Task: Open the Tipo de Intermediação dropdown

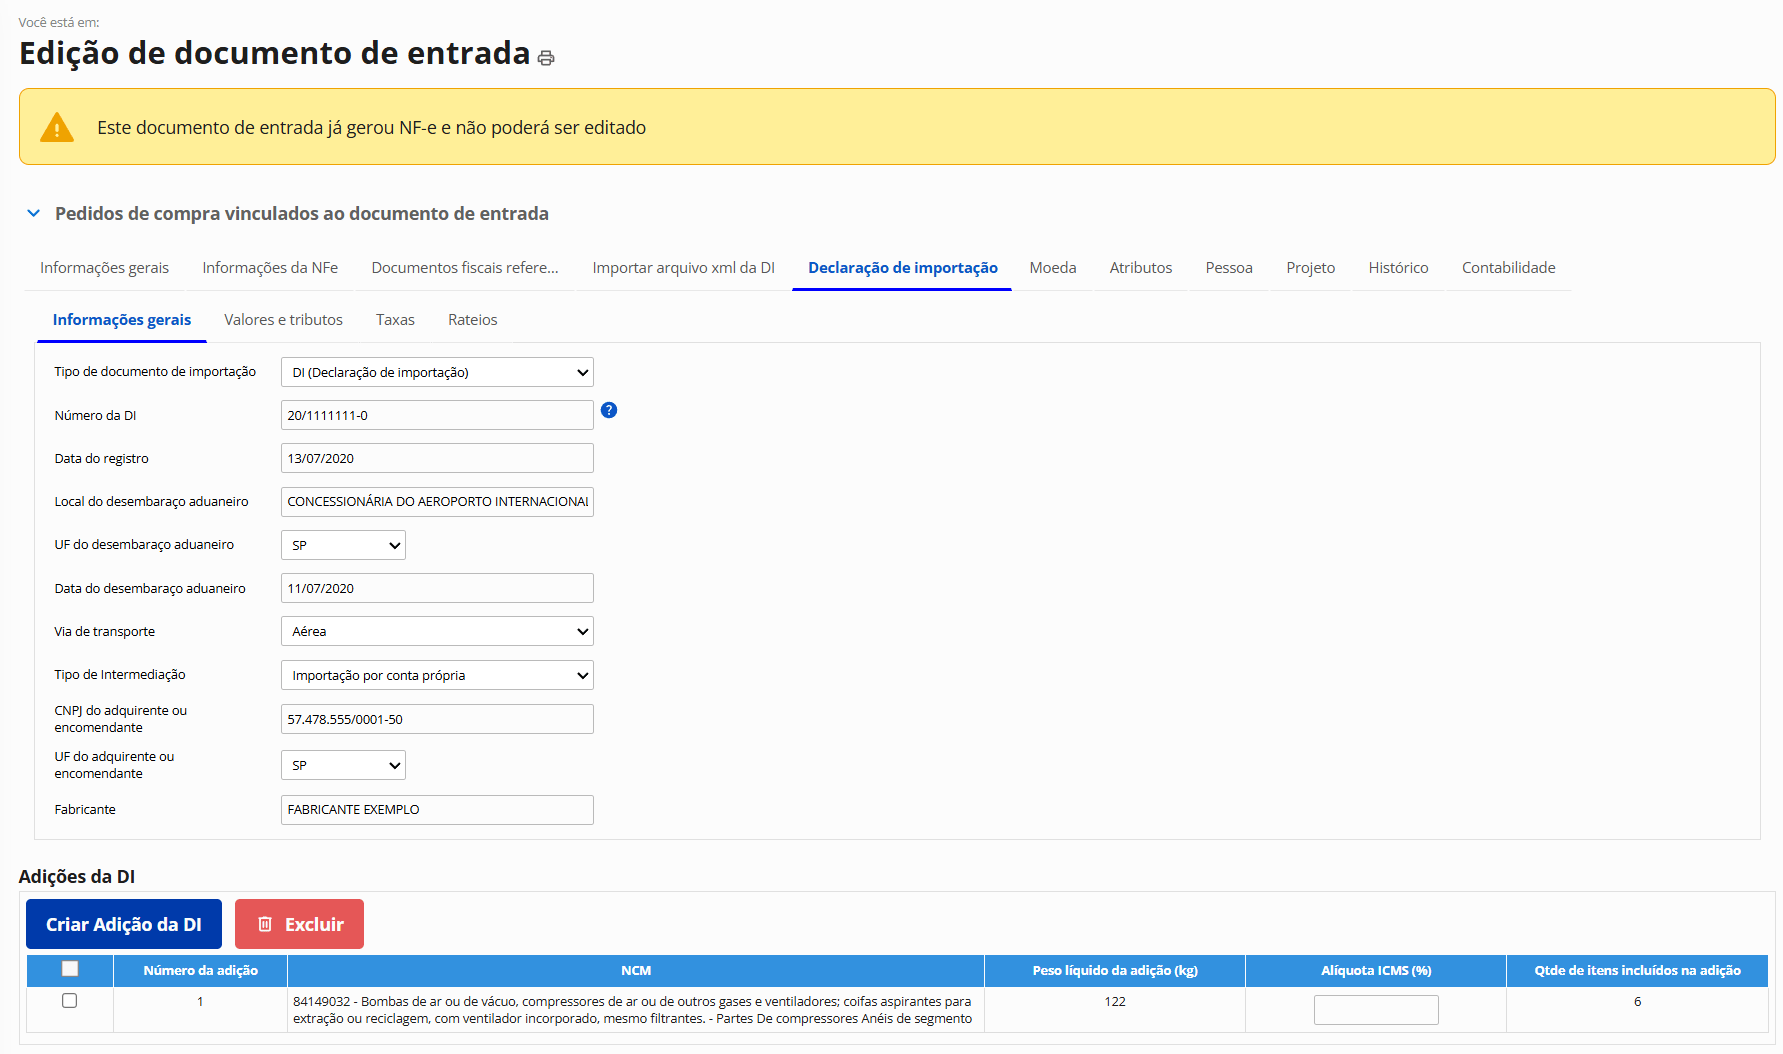Action: pyautogui.click(x=437, y=675)
